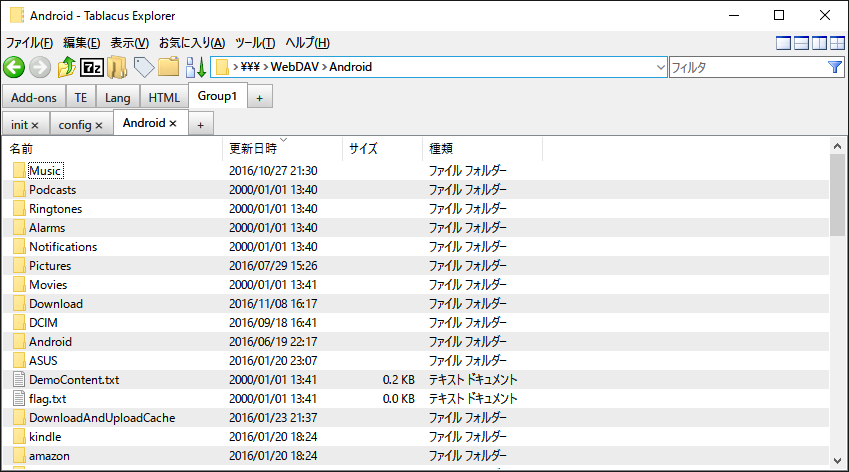Screen dimensions: 849x472
Task: Click the DemoContent.txt file icon
Action: (19, 379)
